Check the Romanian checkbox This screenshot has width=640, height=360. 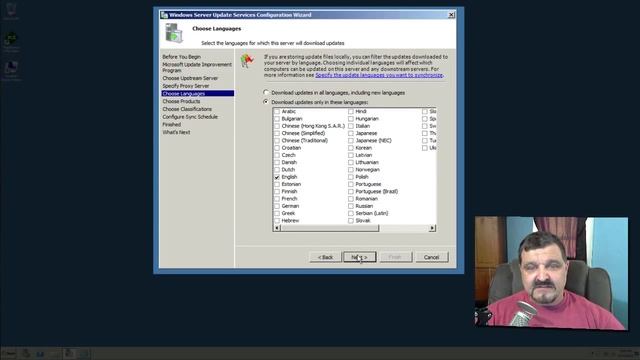[x=351, y=199]
